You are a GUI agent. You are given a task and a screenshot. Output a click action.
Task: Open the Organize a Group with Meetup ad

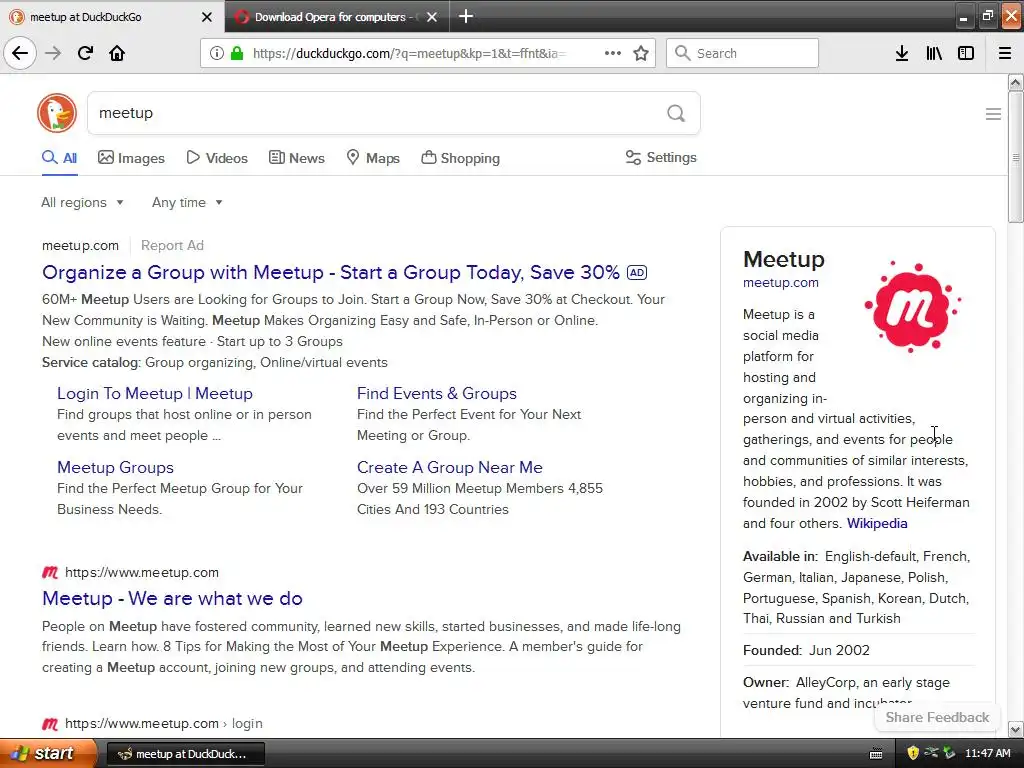[x=330, y=272]
